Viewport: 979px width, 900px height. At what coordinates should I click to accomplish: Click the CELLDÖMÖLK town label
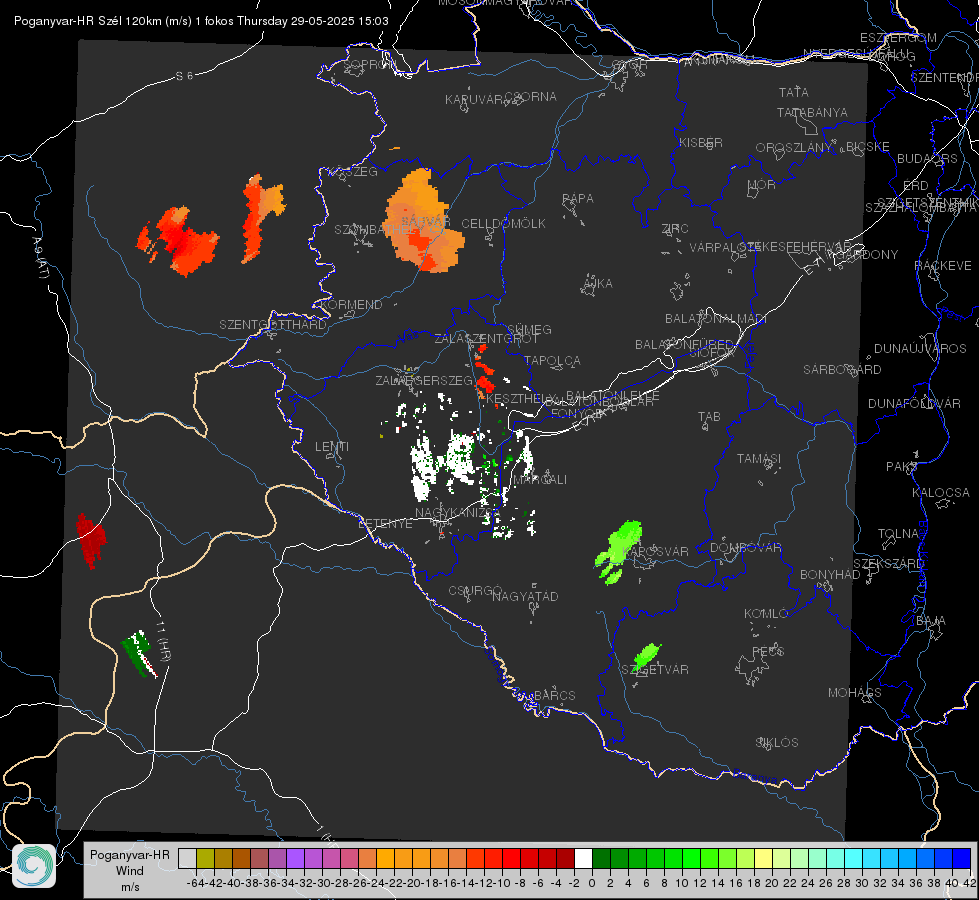(503, 224)
